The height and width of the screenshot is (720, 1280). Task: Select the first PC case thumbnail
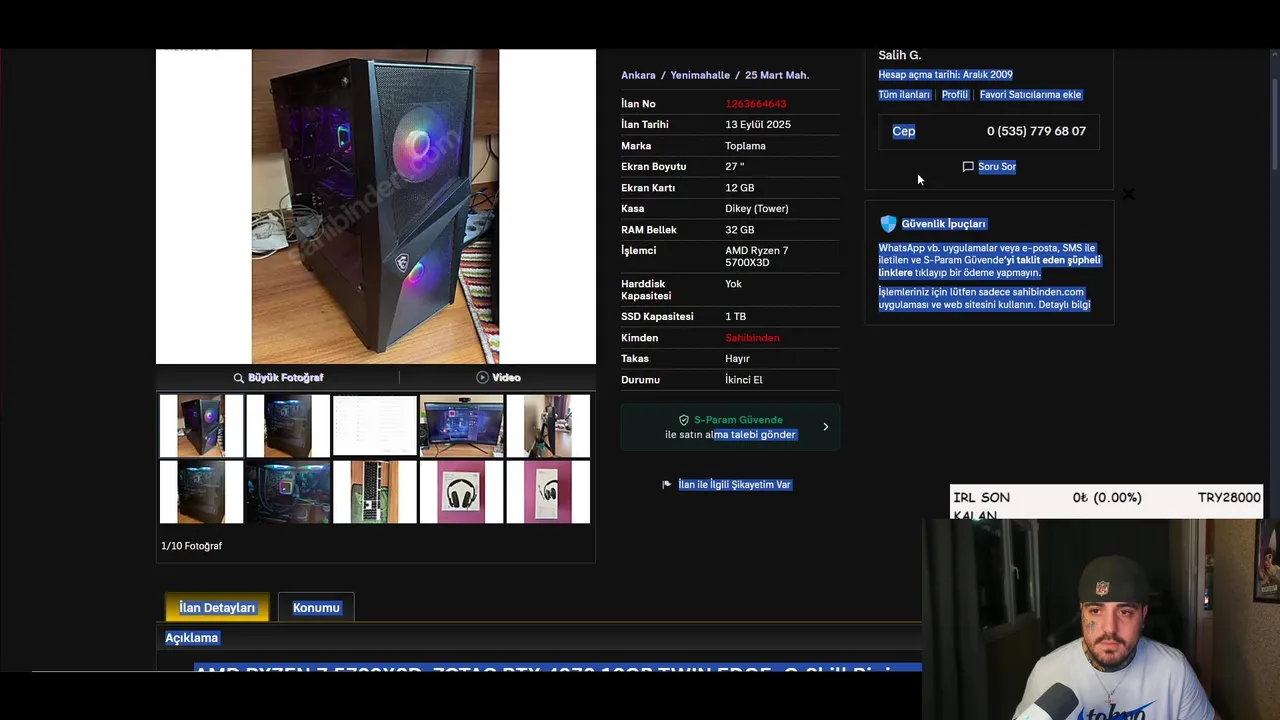click(201, 426)
